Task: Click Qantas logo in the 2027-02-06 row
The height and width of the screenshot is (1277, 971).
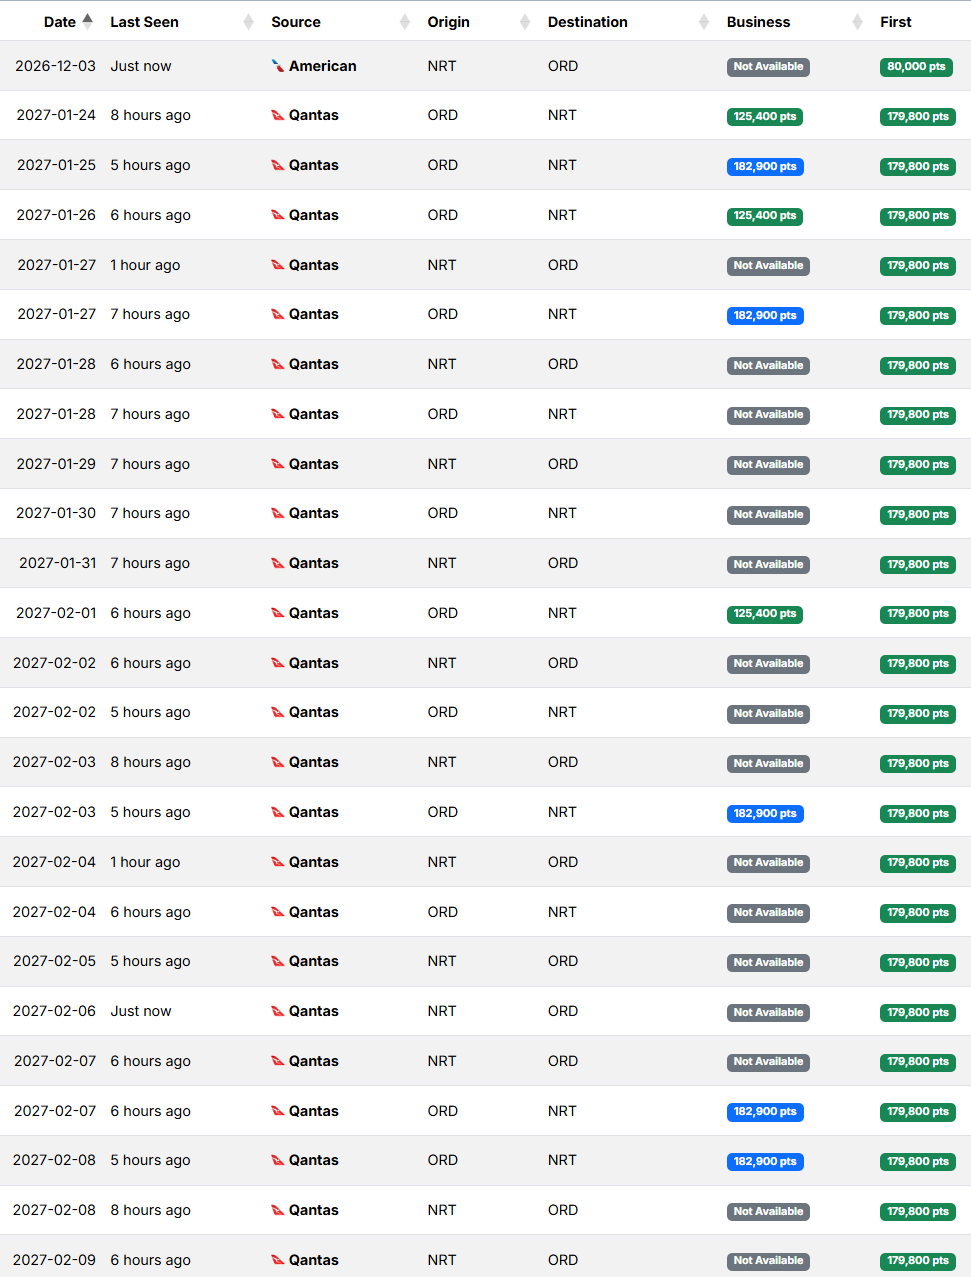Action: [x=278, y=1012]
